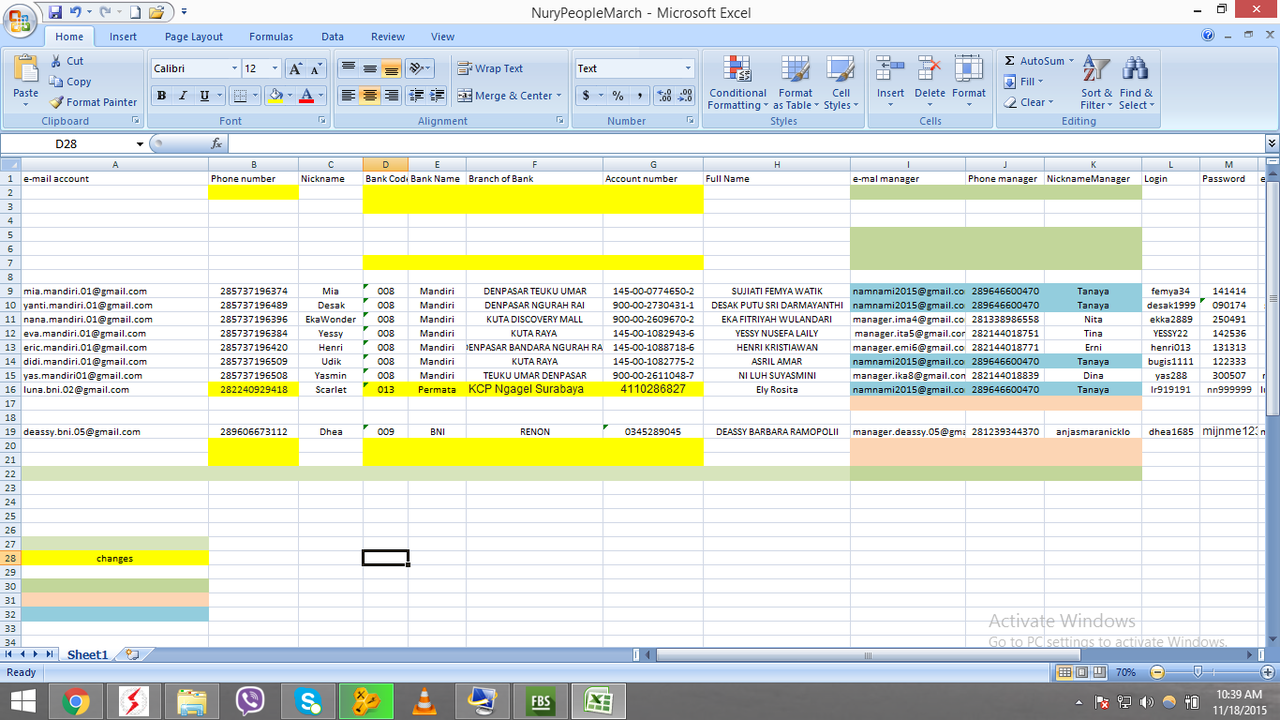Image resolution: width=1280 pixels, height=720 pixels.
Task: Click Delete cells icon
Action: (929, 69)
